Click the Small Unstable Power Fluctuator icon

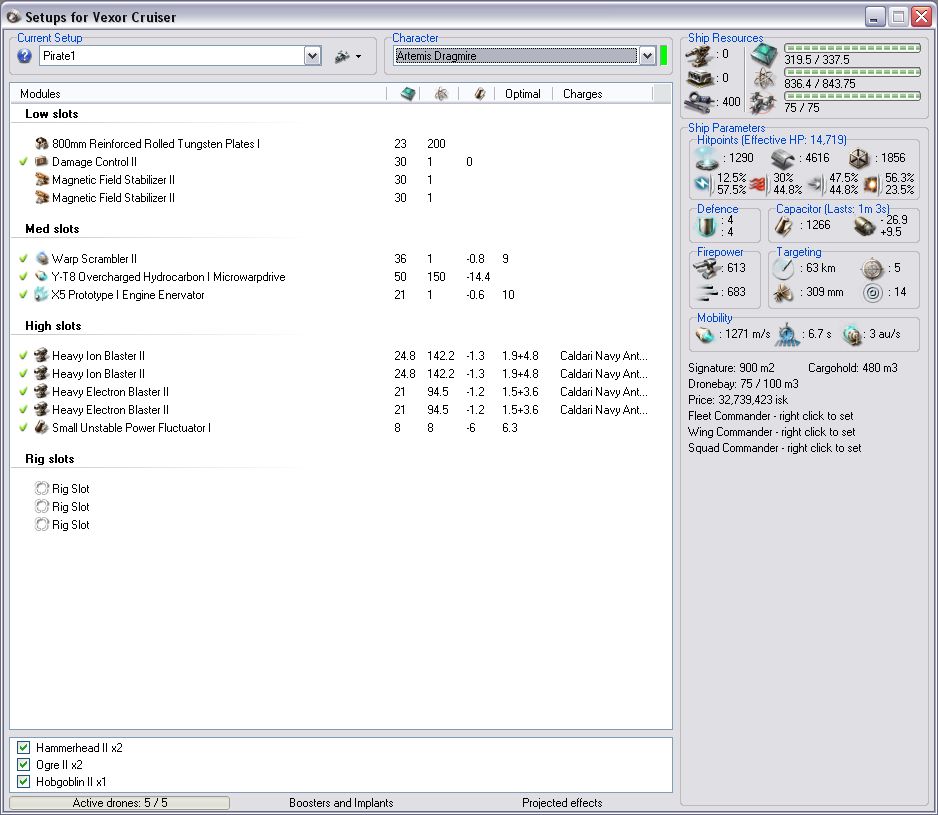(42, 428)
